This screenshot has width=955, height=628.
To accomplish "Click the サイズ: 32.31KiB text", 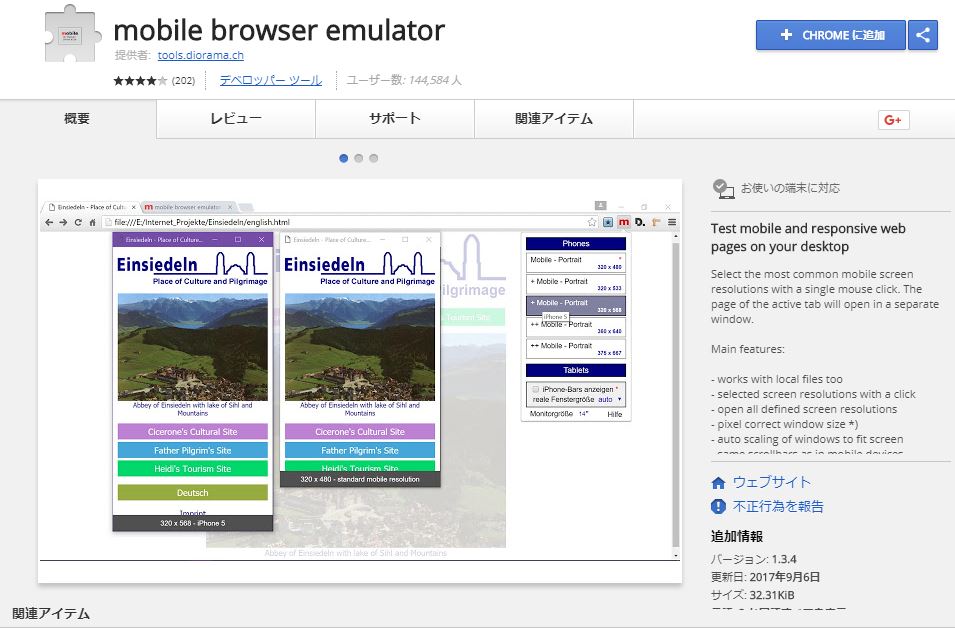I will (x=752, y=595).
